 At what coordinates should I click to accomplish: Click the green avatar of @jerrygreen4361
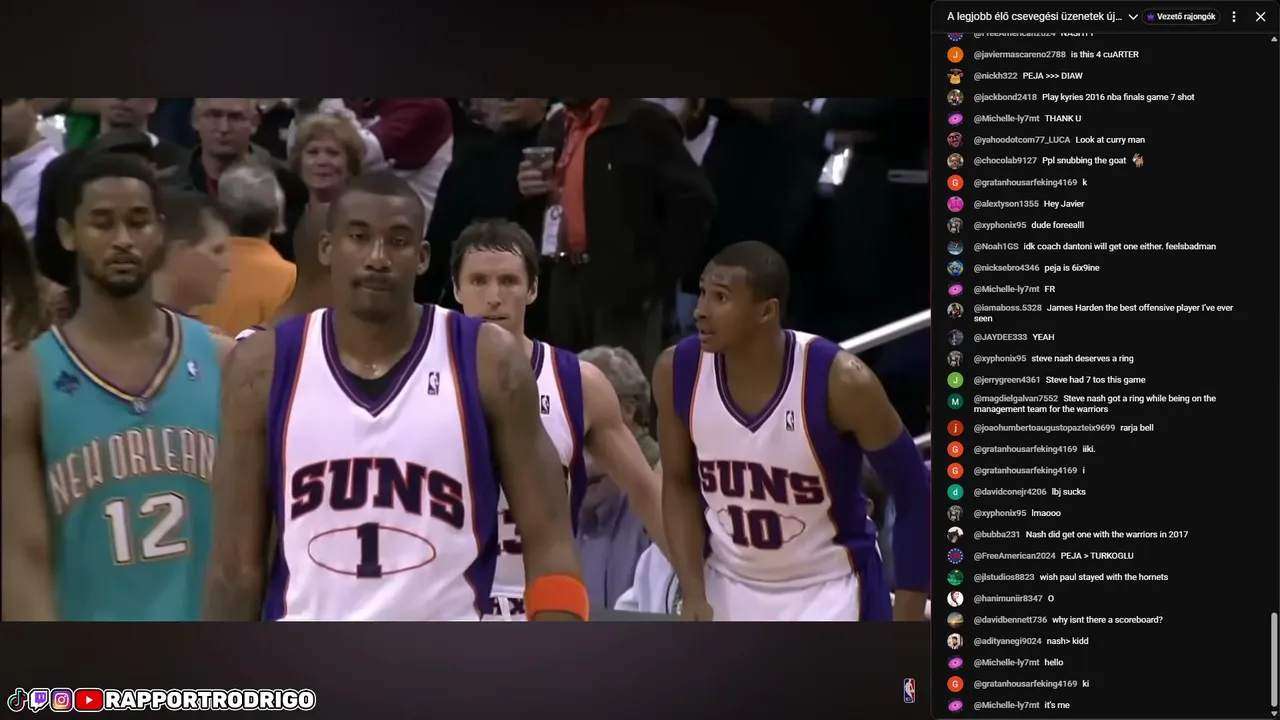(x=955, y=380)
